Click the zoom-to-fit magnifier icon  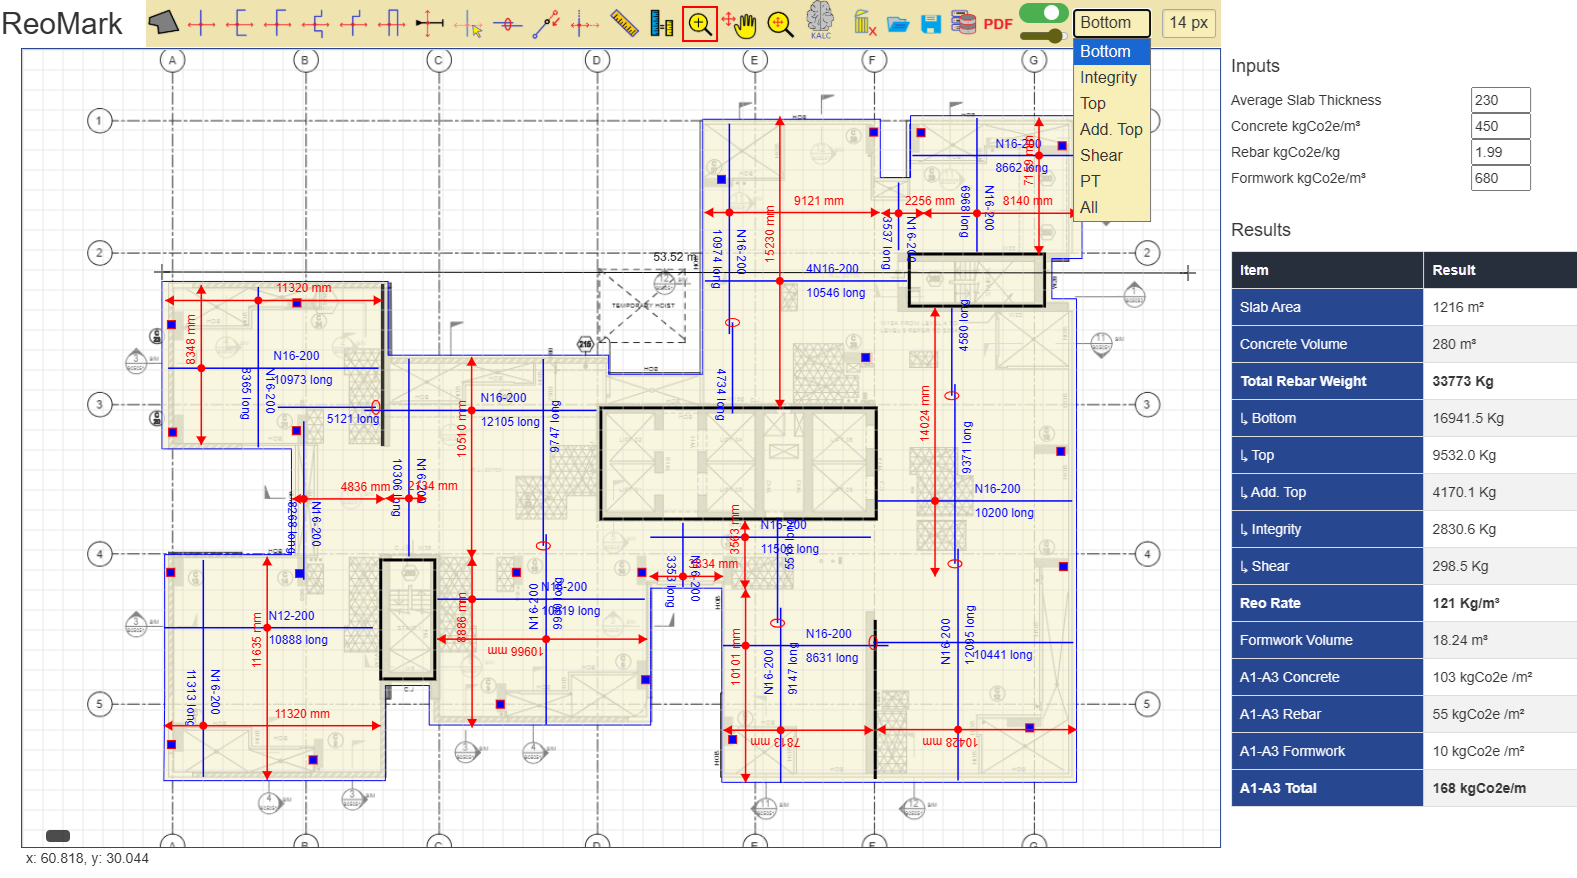tap(780, 24)
